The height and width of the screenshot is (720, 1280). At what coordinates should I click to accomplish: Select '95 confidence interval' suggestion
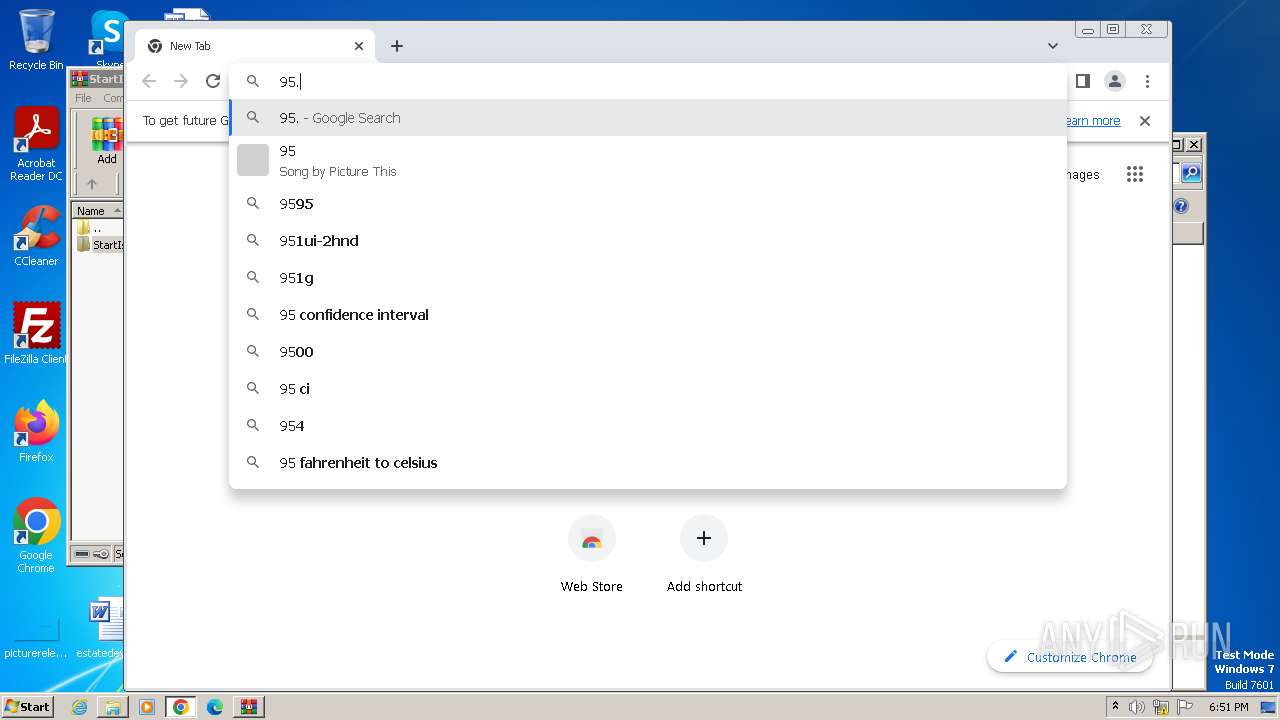[648, 315]
